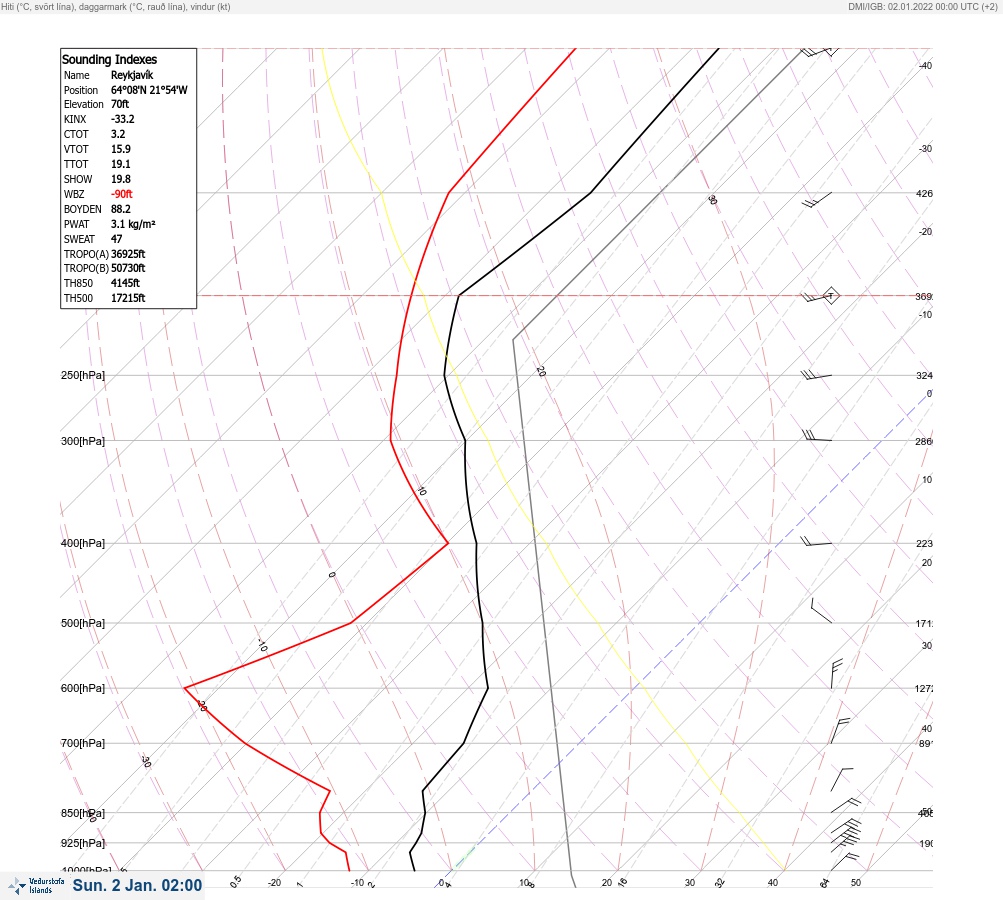Click the 700[hPa] pressure label
This screenshot has height=900, width=1003.
click(83, 743)
